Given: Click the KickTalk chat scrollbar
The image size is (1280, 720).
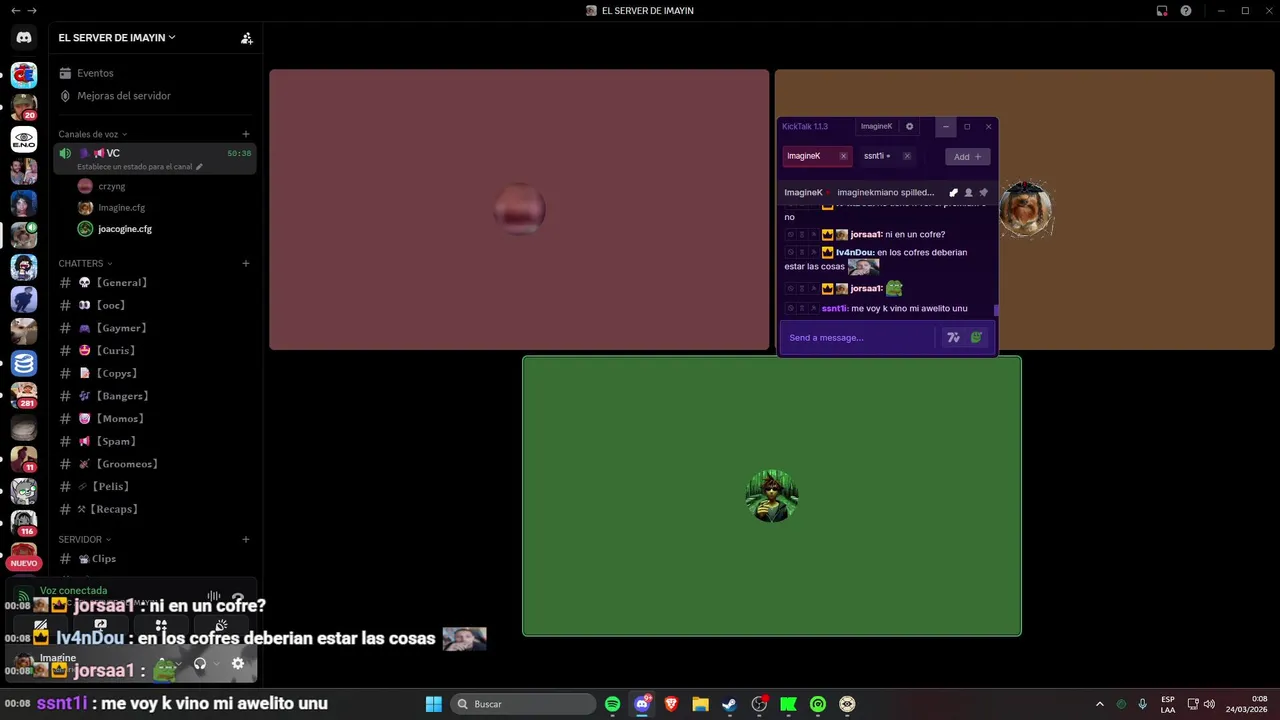Looking at the screenshot, I should click(996, 310).
